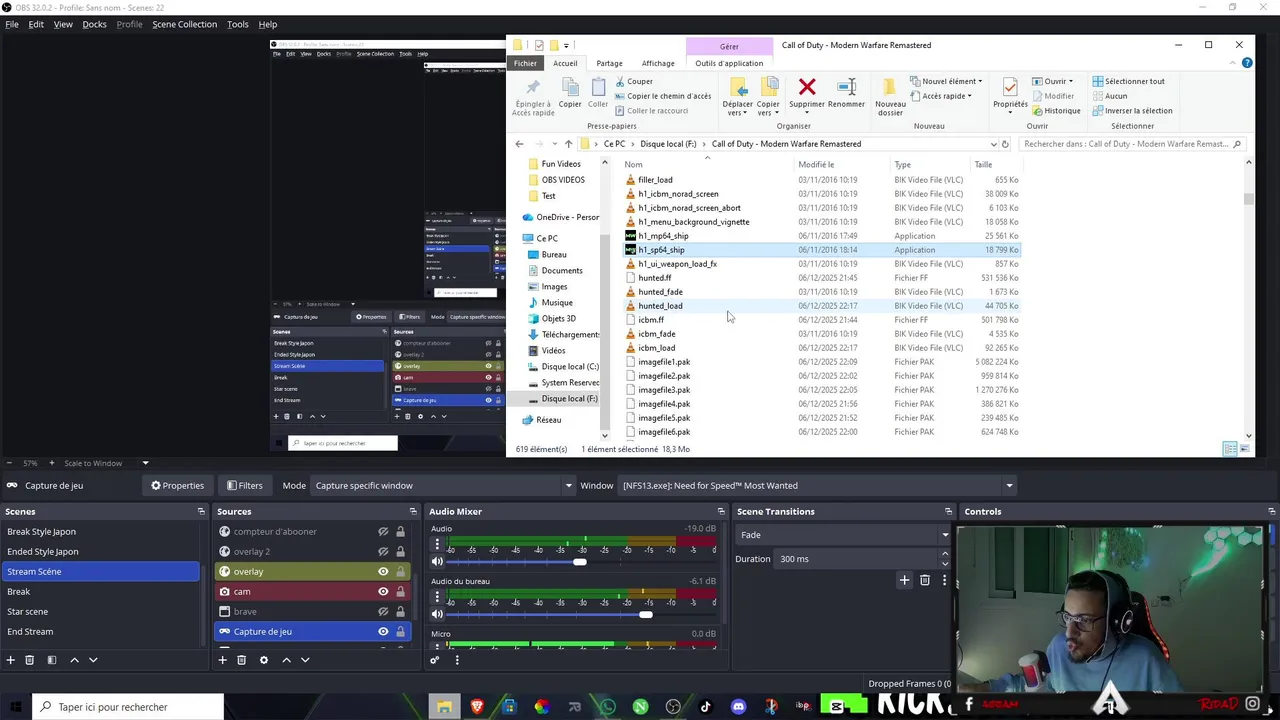Screen dimensions: 1280x720
Task: Click the Supprimer red X icon in Explorer
Action: [807, 87]
